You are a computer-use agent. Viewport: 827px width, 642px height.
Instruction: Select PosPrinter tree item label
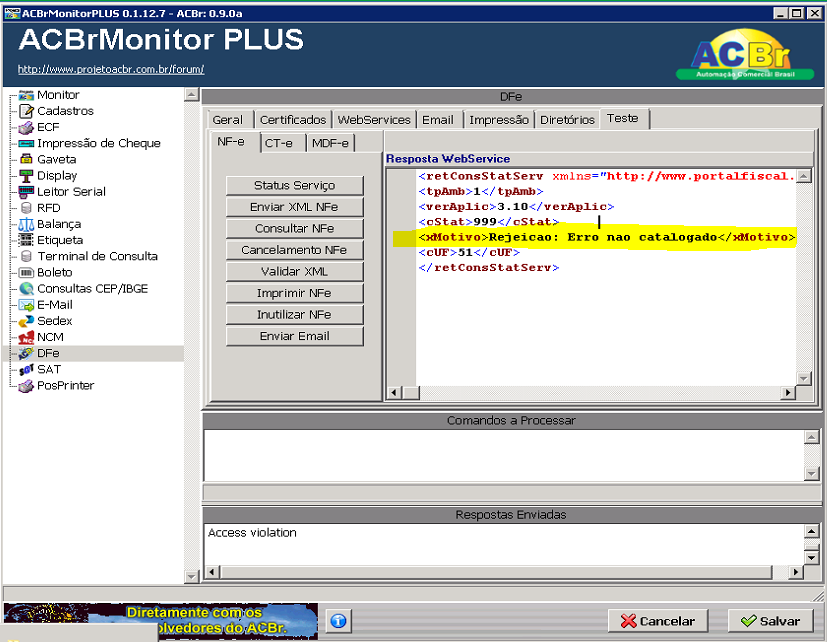pyautogui.click(x=65, y=386)
